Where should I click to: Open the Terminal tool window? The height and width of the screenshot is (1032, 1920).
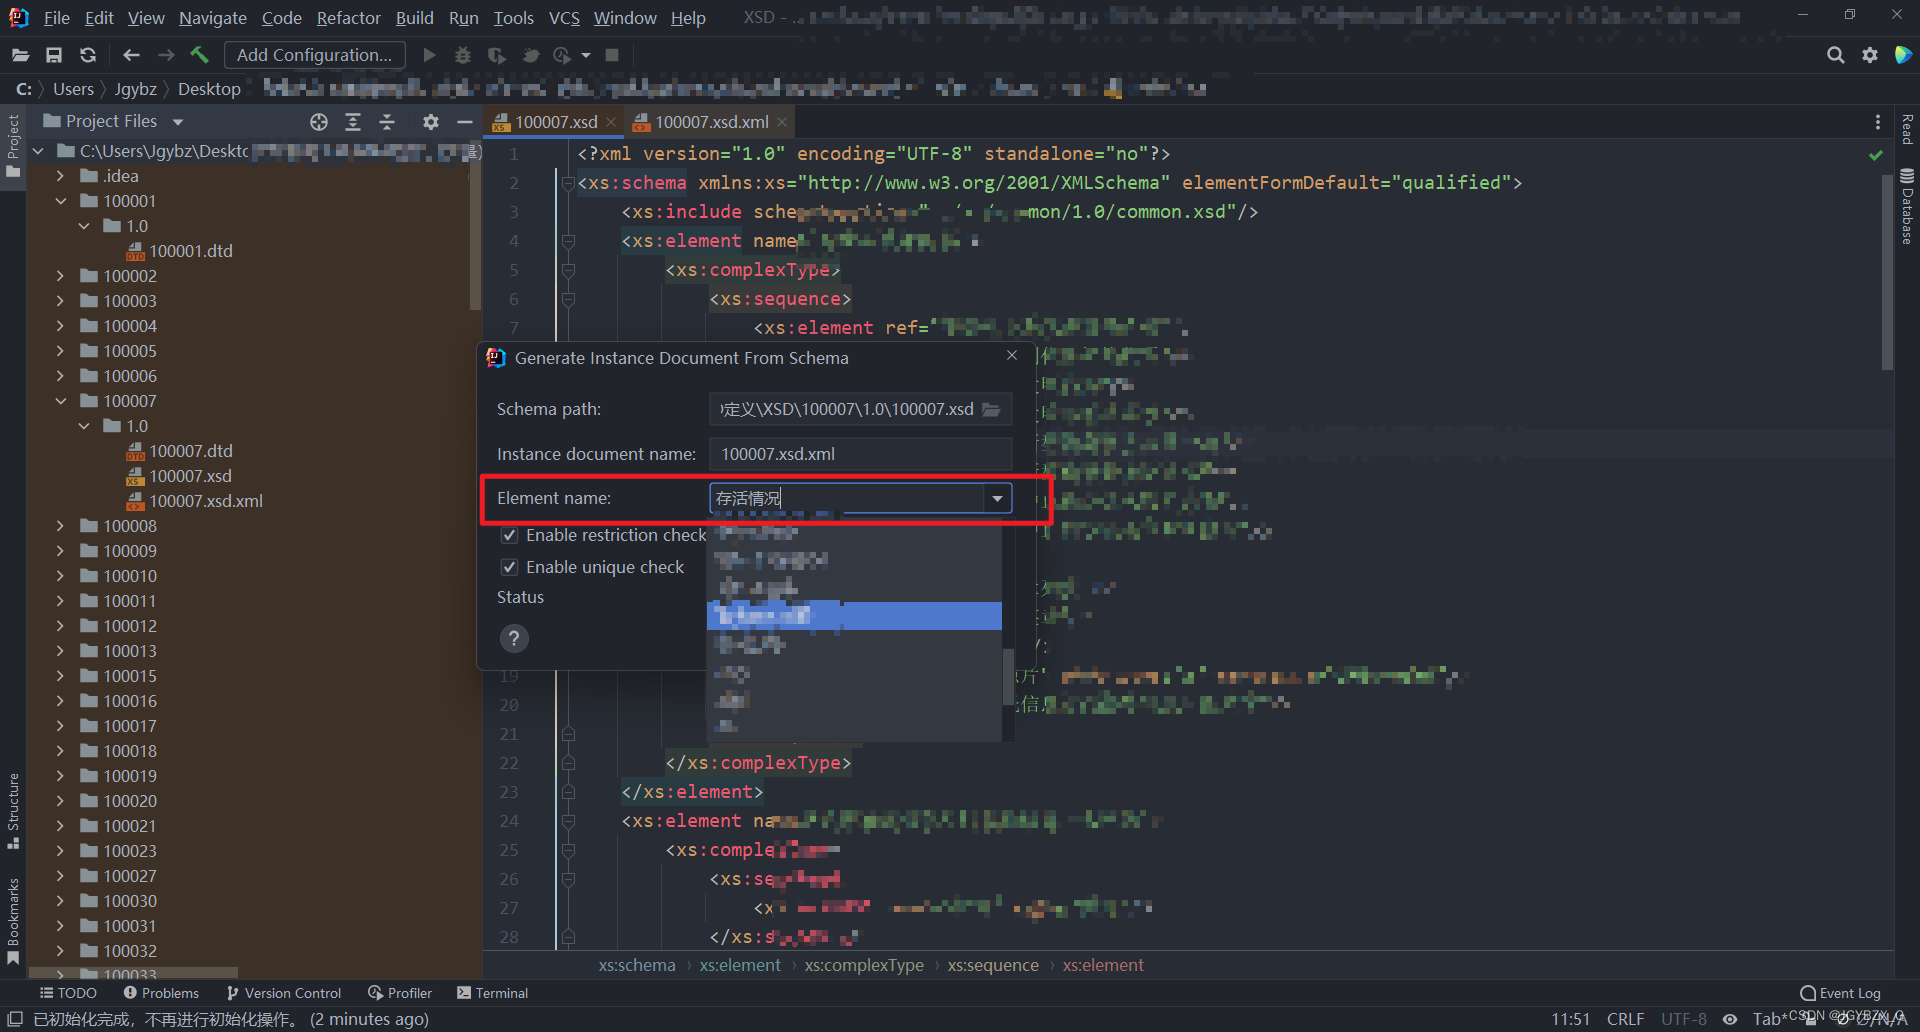click(x=492, y=993)
